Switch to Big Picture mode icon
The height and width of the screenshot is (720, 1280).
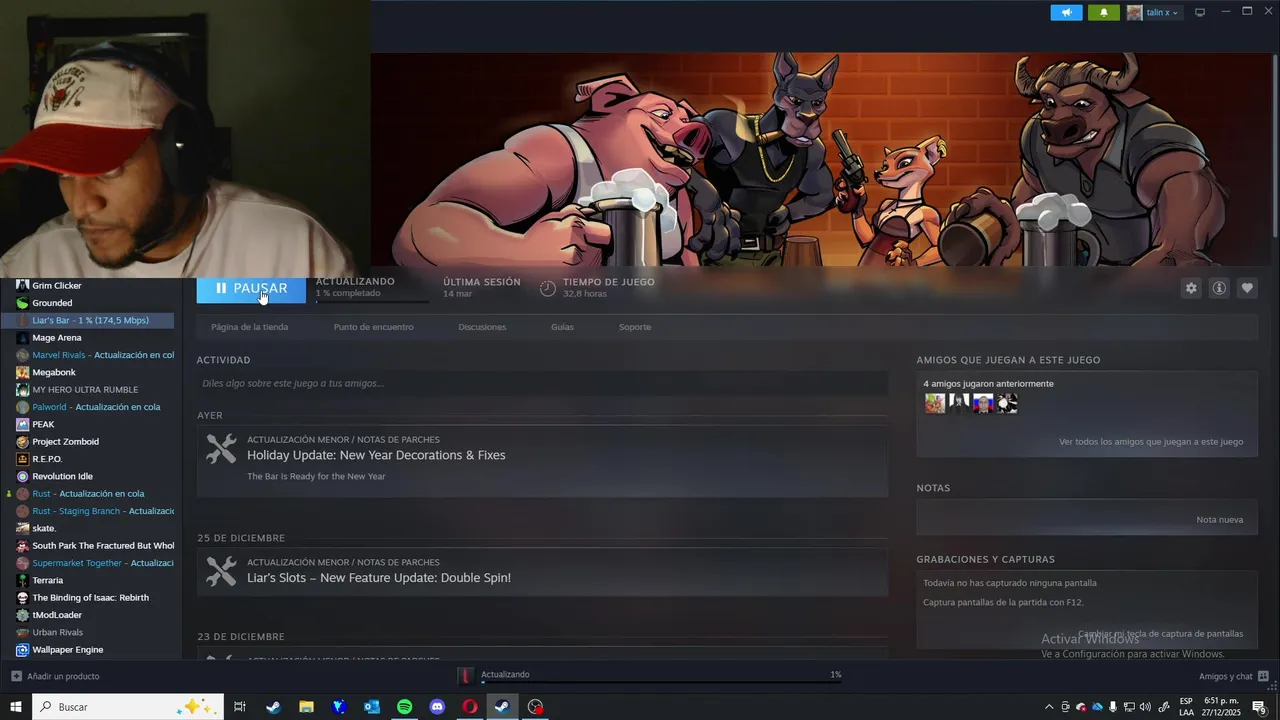tap(1200, 12)
